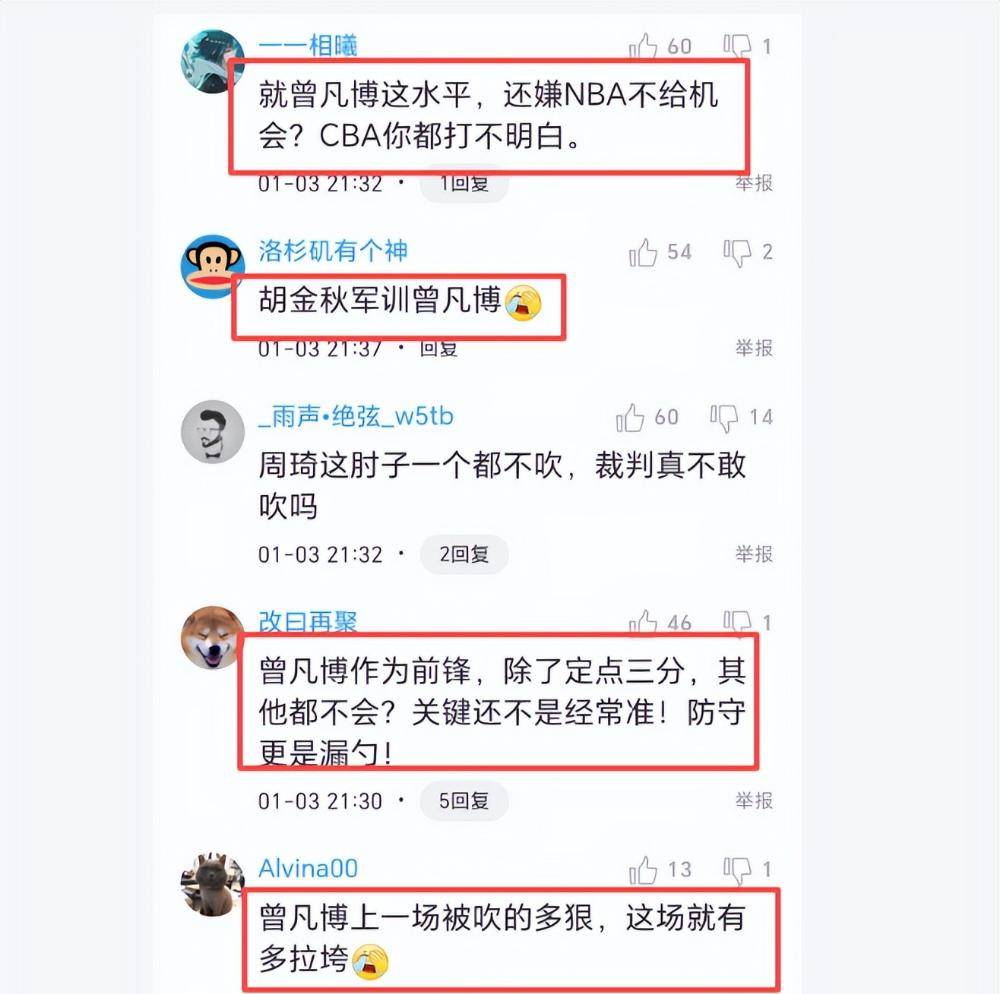This screenshot has height=994, width=1000.
Task: Expand the 1回复 replies under first comment
Action: pos(464,185)
